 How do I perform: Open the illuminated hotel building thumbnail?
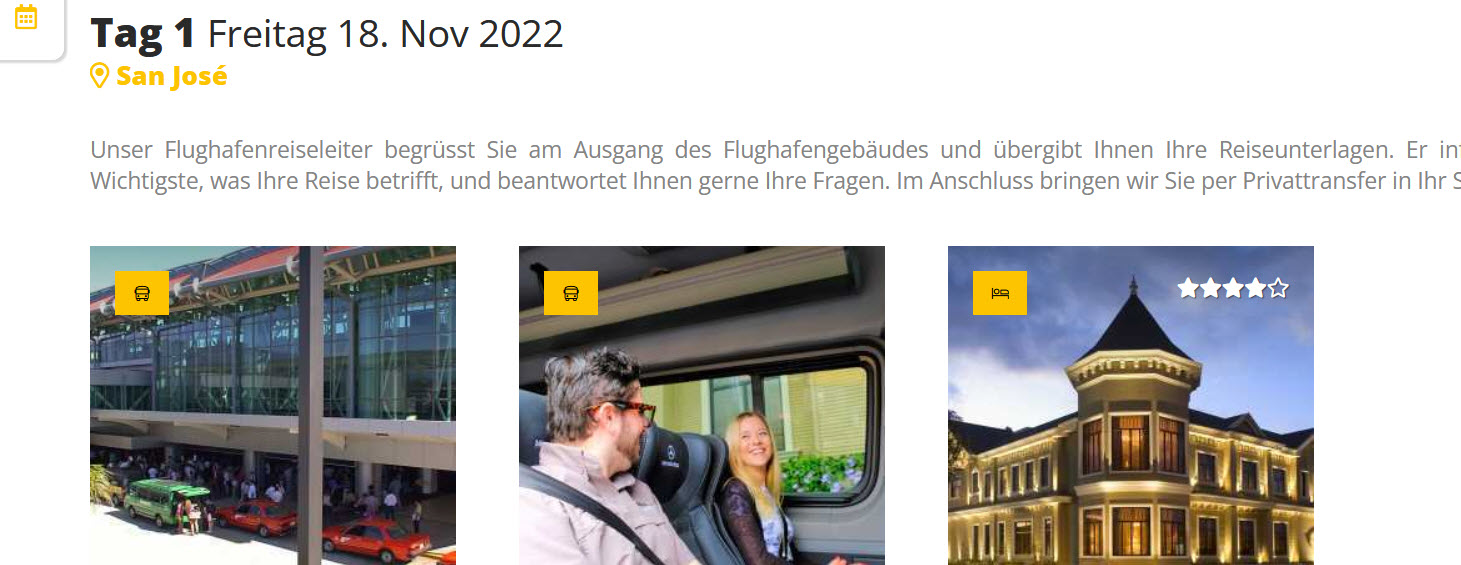pos(1131,406)
